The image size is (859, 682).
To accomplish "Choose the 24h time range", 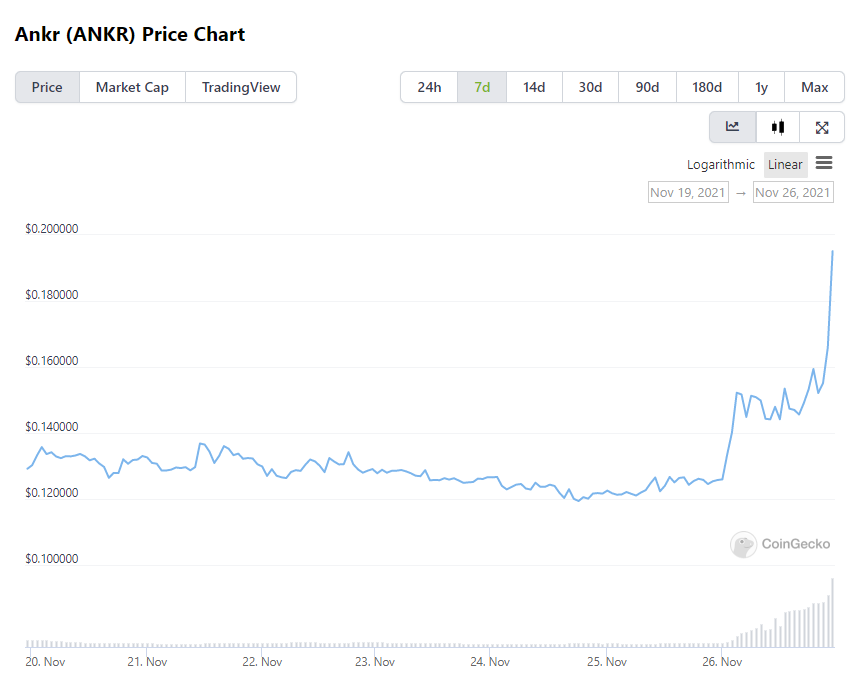I will [429, 87].
